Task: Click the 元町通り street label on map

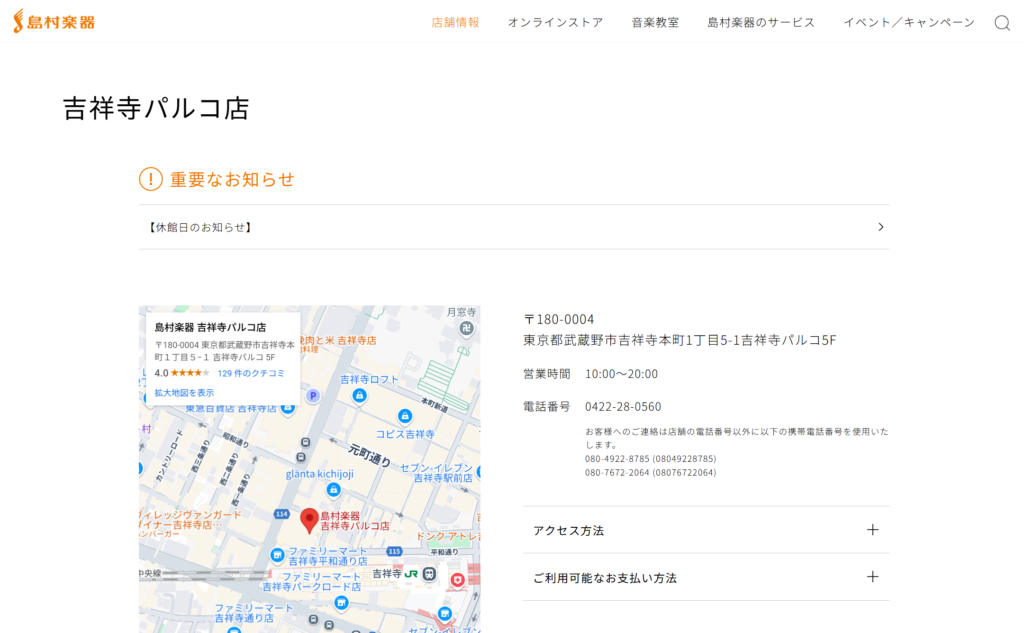Action: tap(370, 455)
